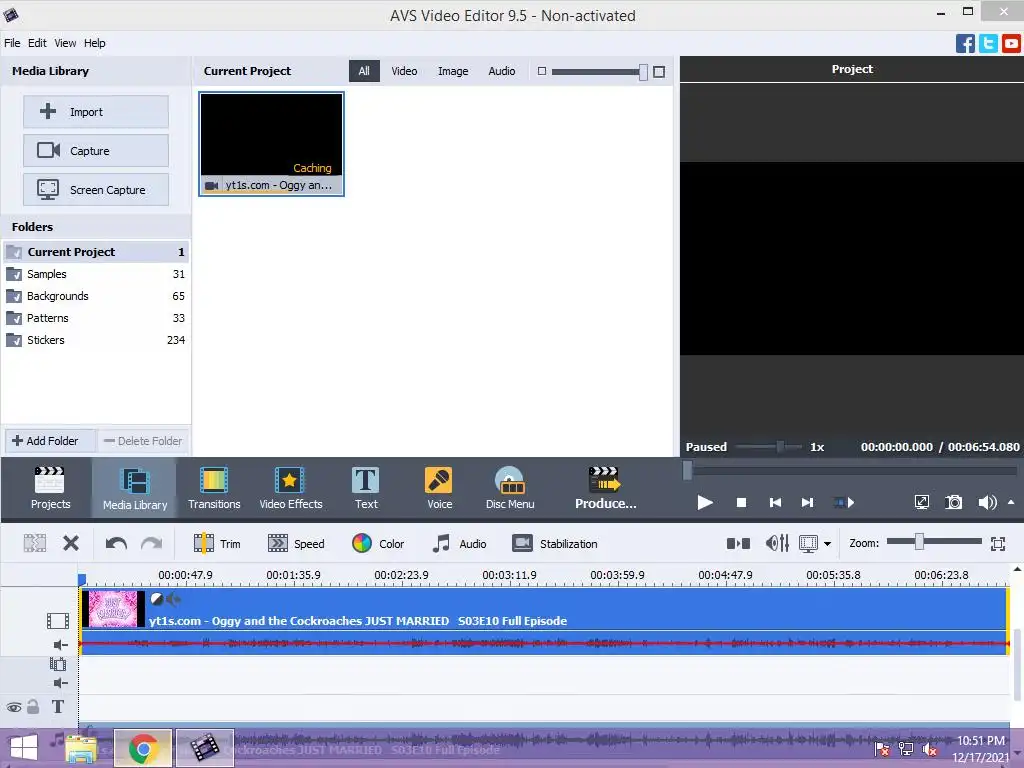This screenshot has width=1024, height=768.
Task: Adjust the media thumbnail size slider
Action: [643, 72]
